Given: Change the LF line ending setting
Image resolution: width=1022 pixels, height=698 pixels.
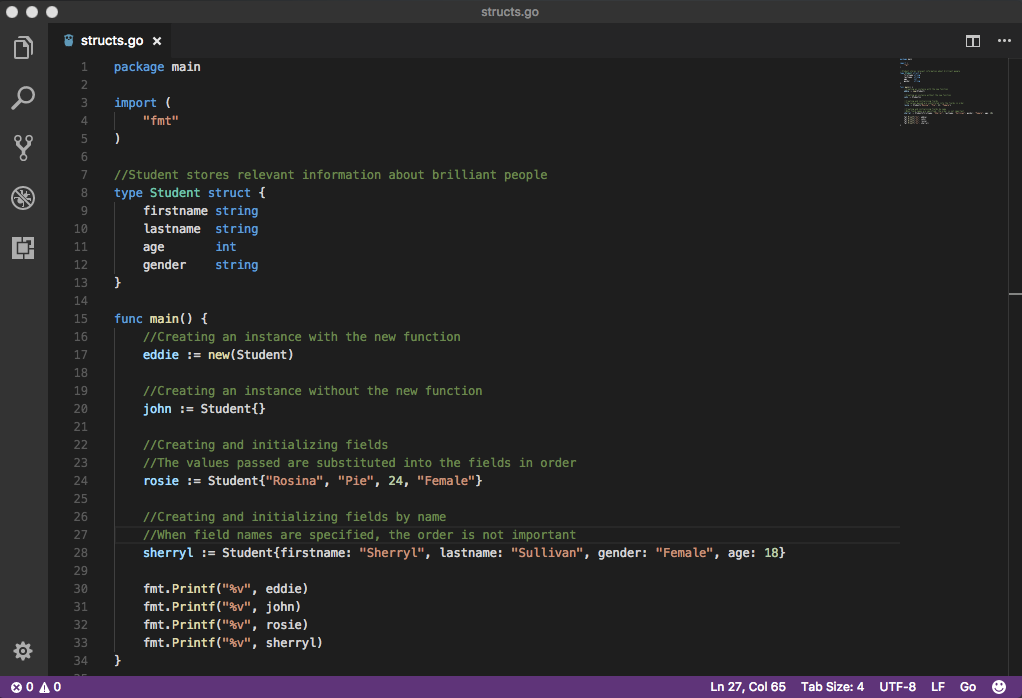Looking at the screenshot, I should pos(936,687).
